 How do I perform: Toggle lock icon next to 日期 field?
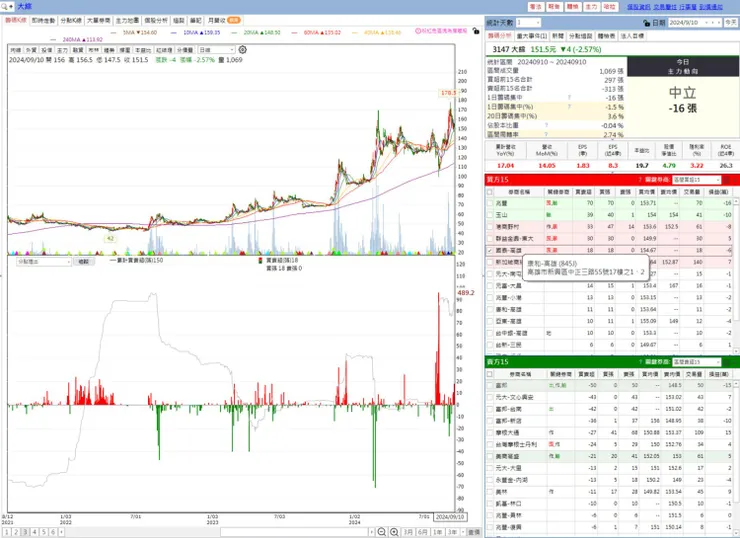click(647, 23)
